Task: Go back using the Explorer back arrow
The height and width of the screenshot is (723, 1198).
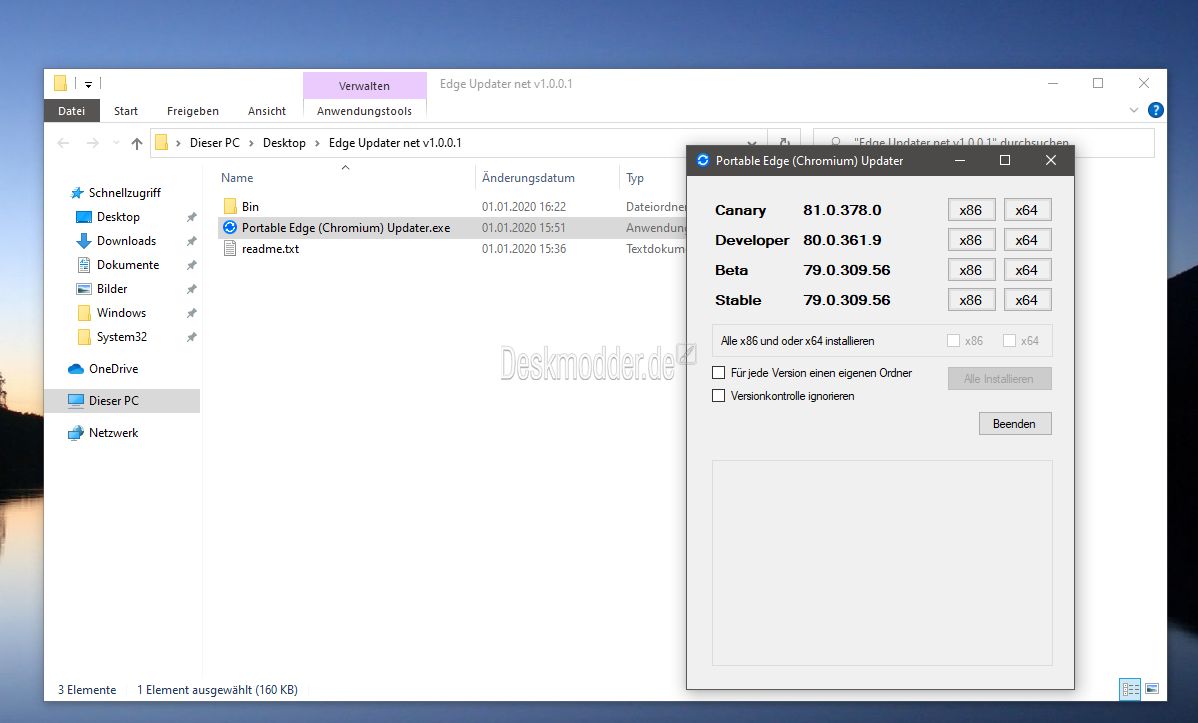Action: (63, 143)
